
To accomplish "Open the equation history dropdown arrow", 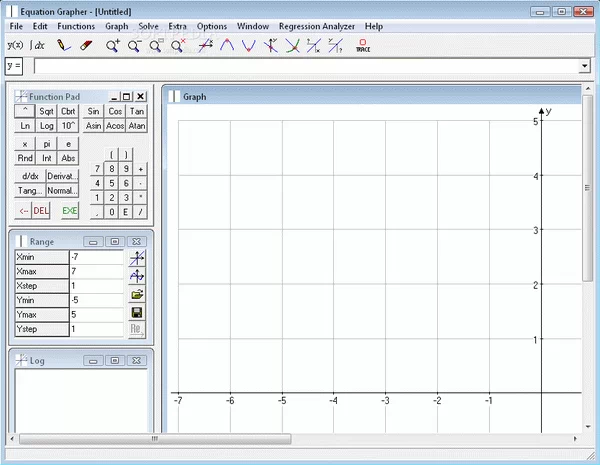I will pos(584,66).
